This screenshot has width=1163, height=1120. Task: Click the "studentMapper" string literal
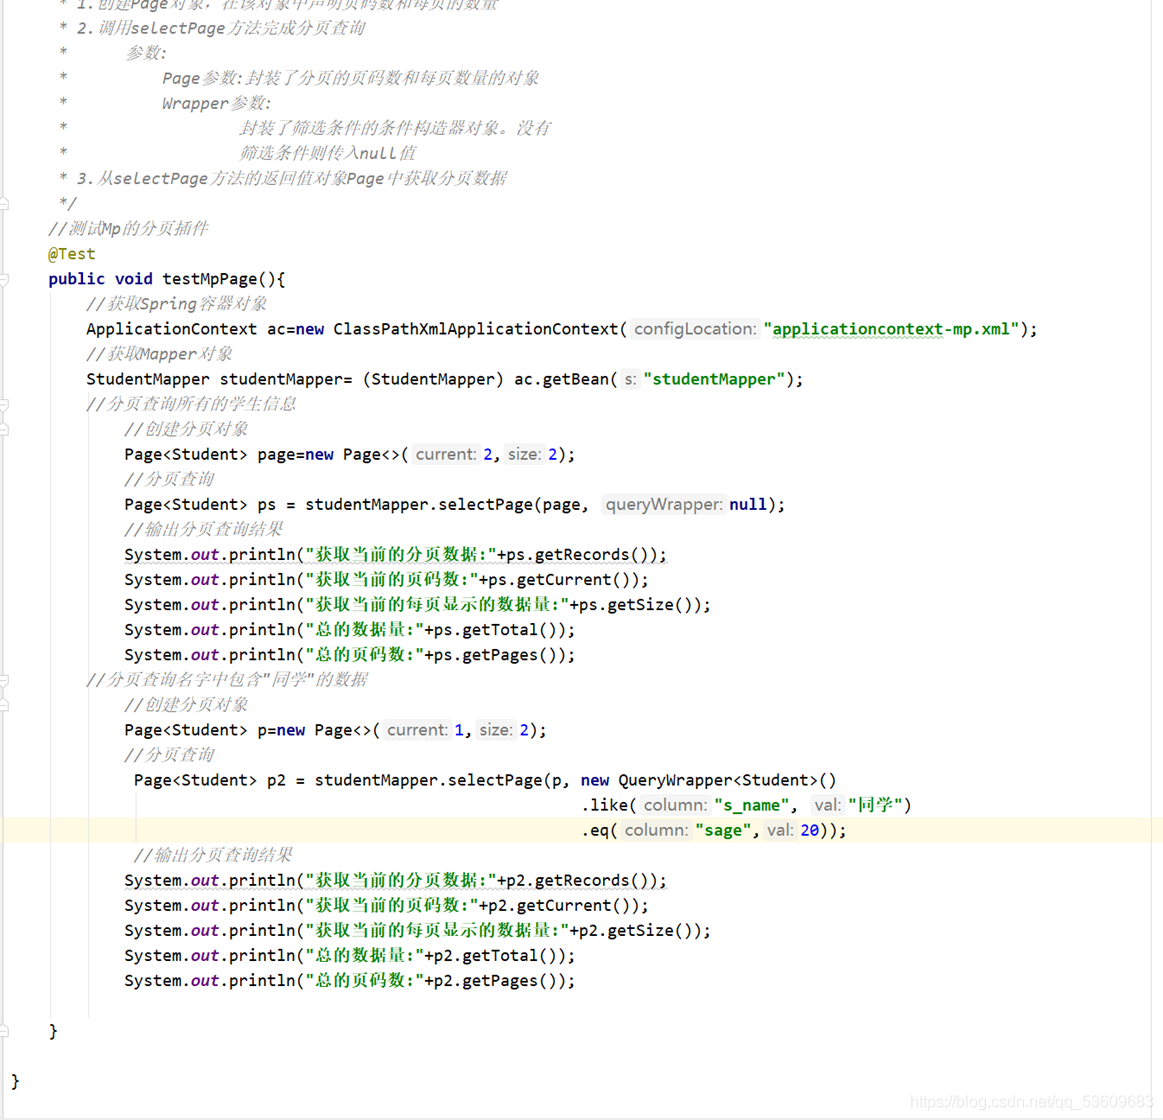(x=714, y=379)
